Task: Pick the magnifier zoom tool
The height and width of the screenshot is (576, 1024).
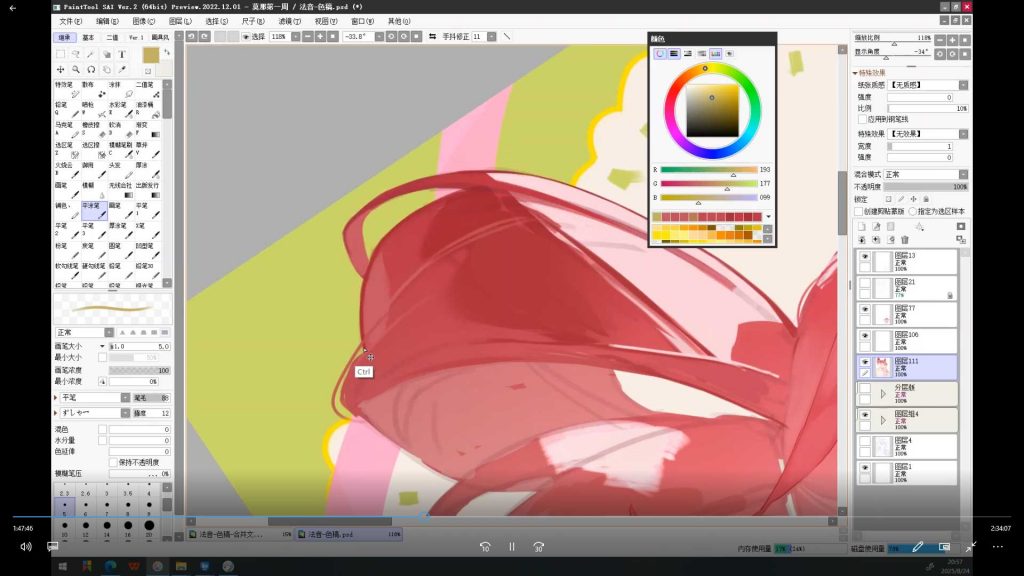Action: [x=76, y=70]
